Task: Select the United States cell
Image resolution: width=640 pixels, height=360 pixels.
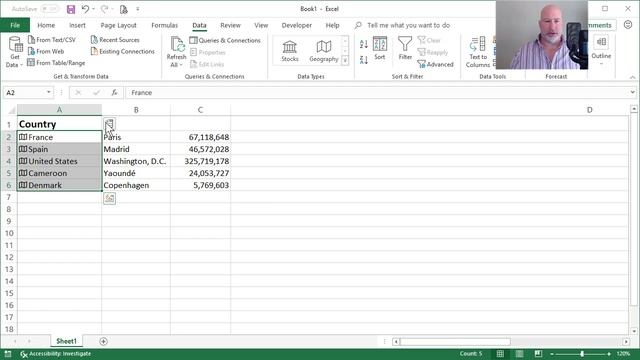Action: pos(59,161)
